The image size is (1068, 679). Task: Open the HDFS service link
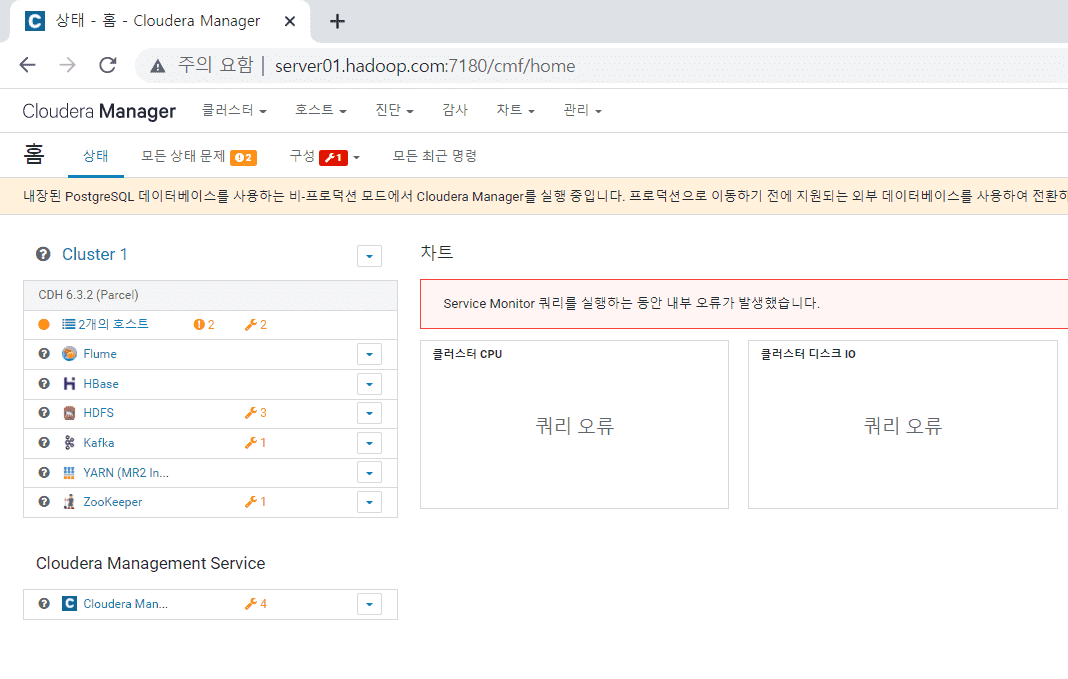98,413
